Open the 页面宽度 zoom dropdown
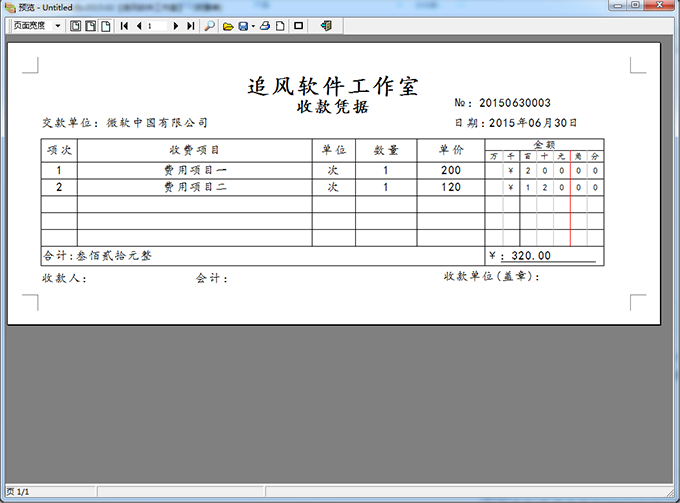 click(57, 26)
